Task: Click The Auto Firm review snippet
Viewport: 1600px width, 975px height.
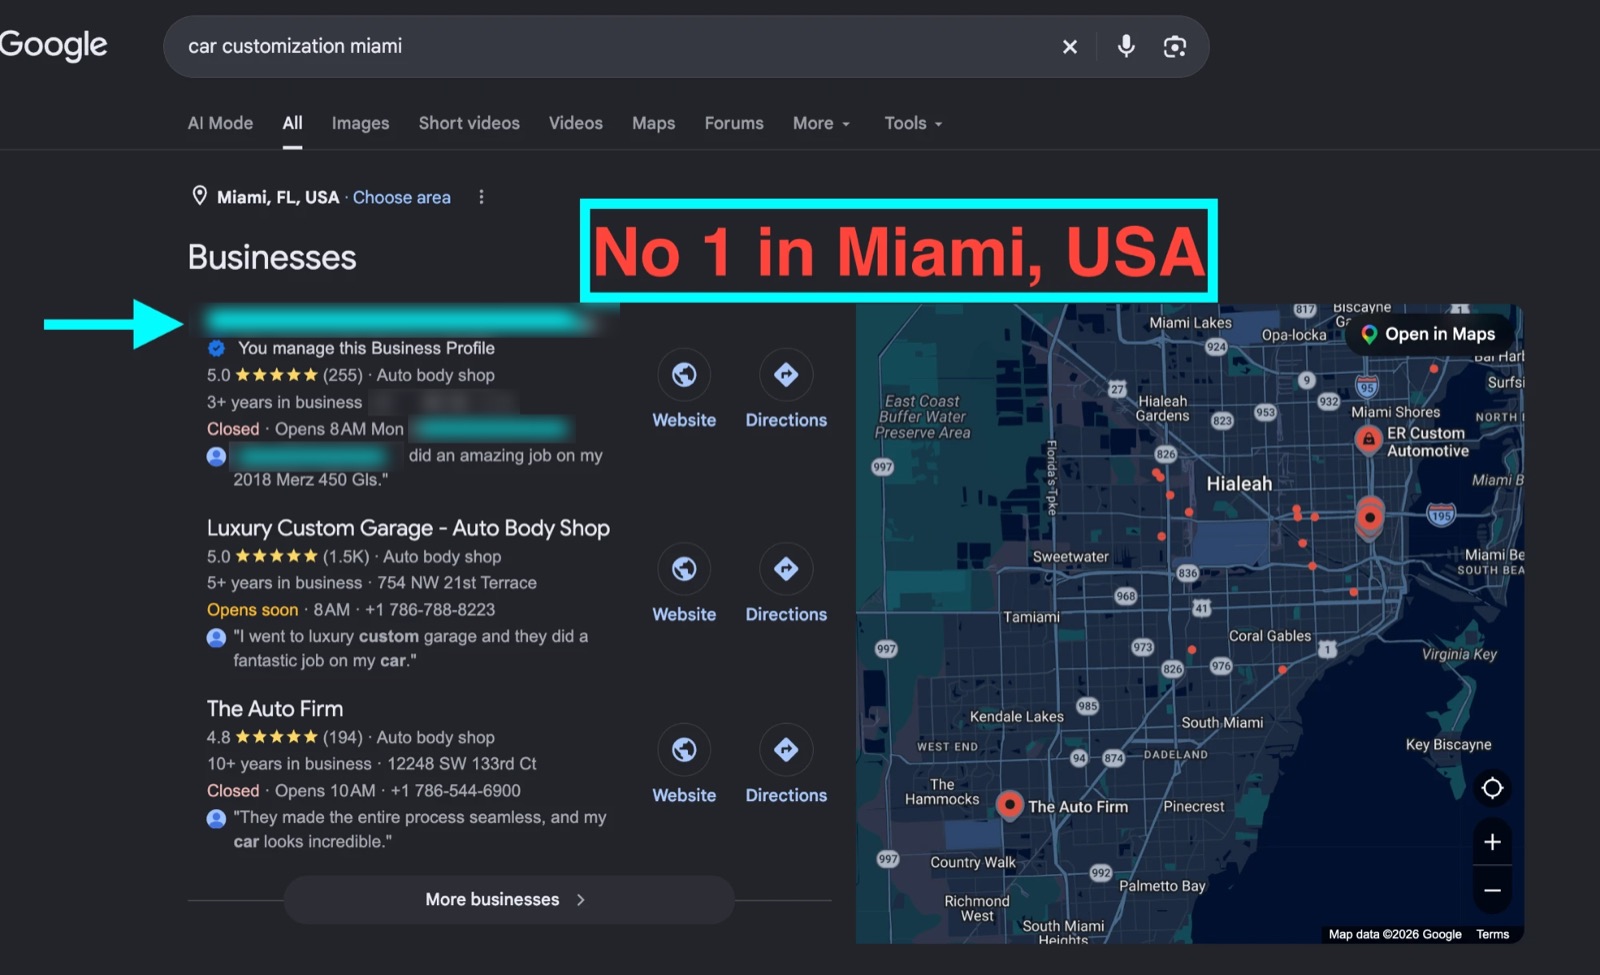Action: (x=419, y=829)
